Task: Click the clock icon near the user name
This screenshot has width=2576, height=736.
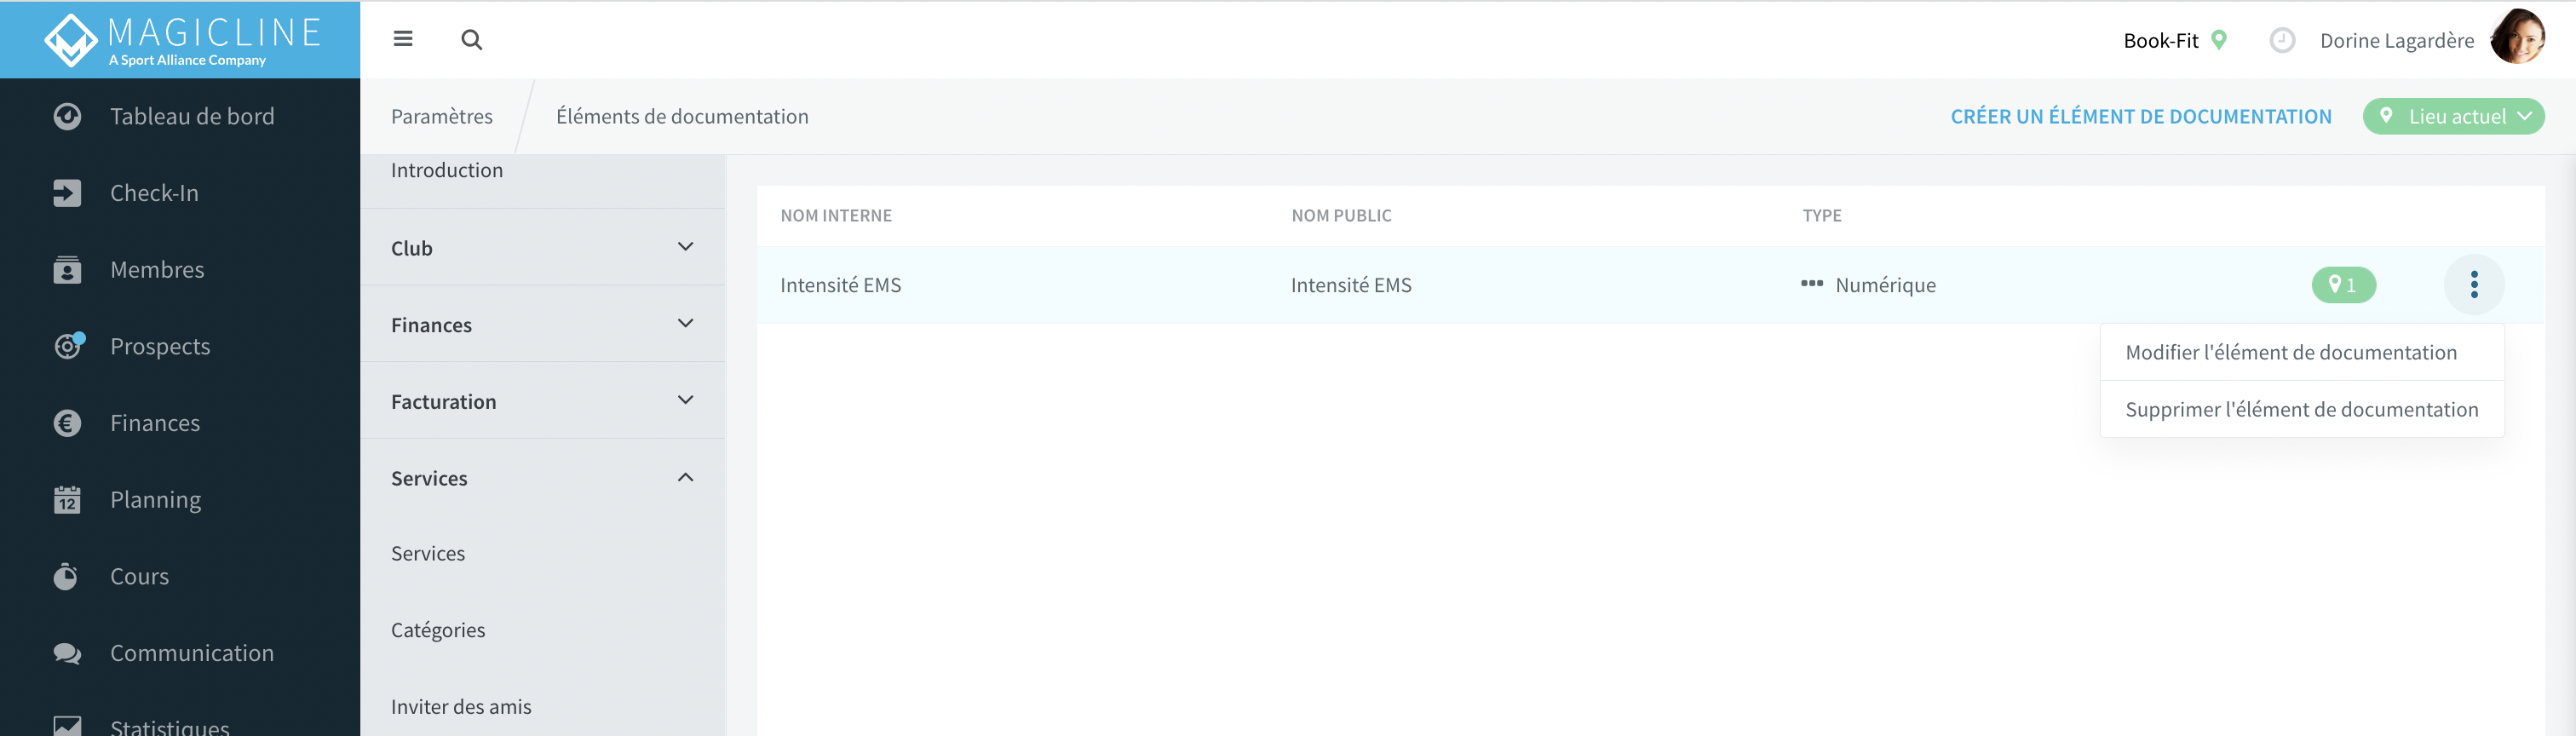Action: (x=2282, y=40)
